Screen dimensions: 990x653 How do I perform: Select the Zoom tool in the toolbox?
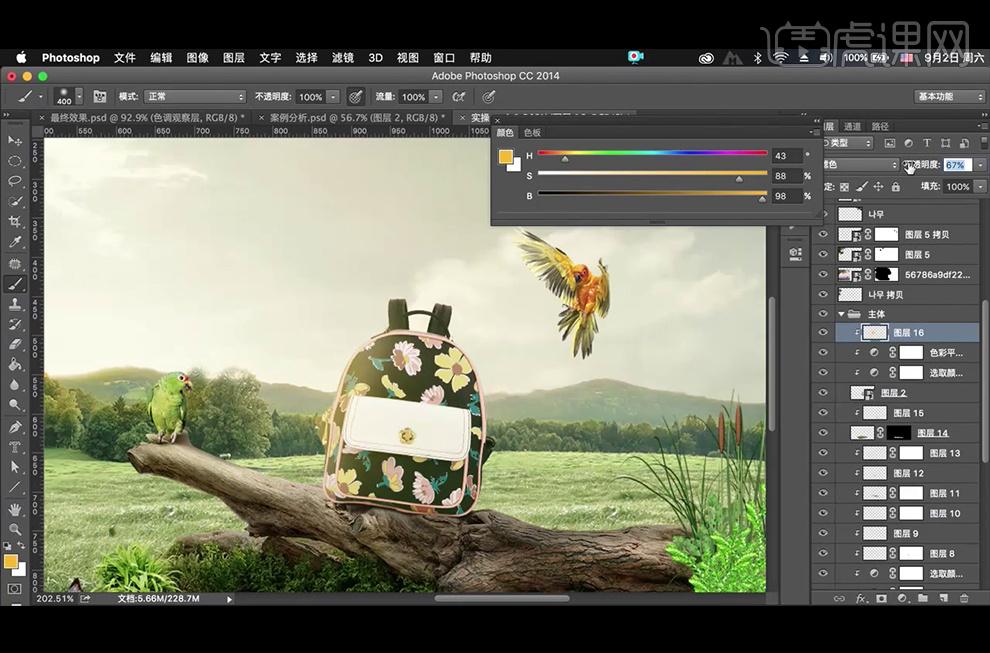point(15,529)
